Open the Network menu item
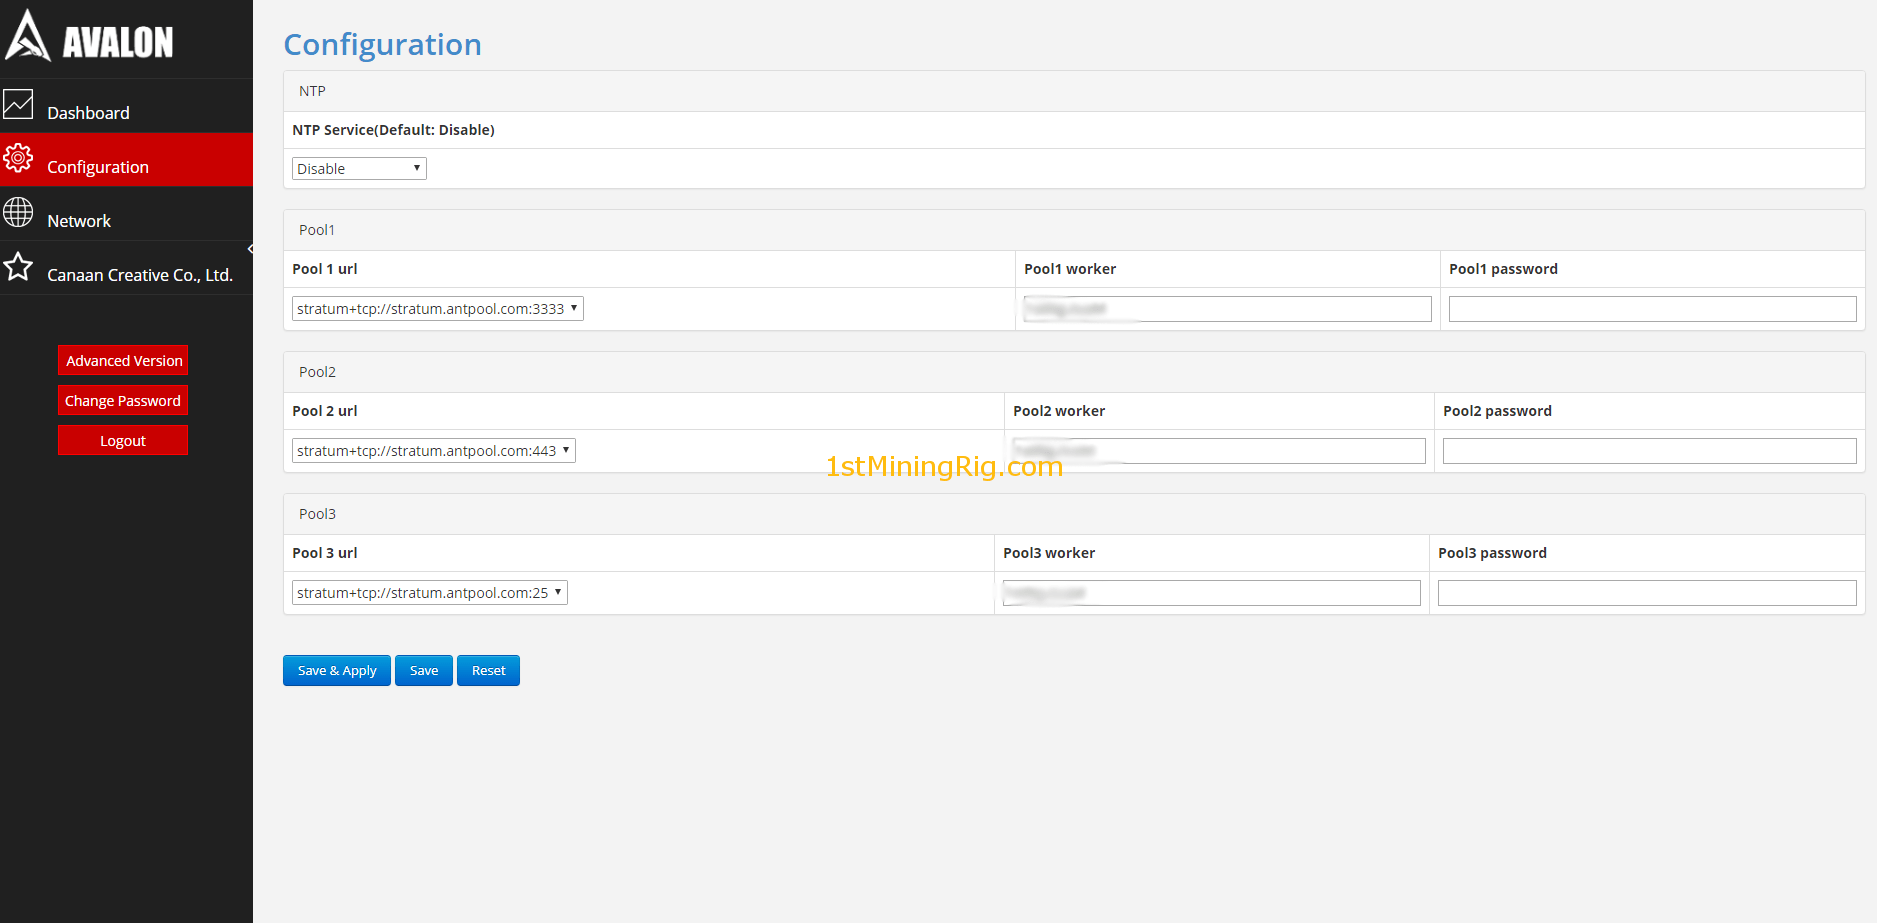Screen dimensions: 1877x923 coord(126,214)
